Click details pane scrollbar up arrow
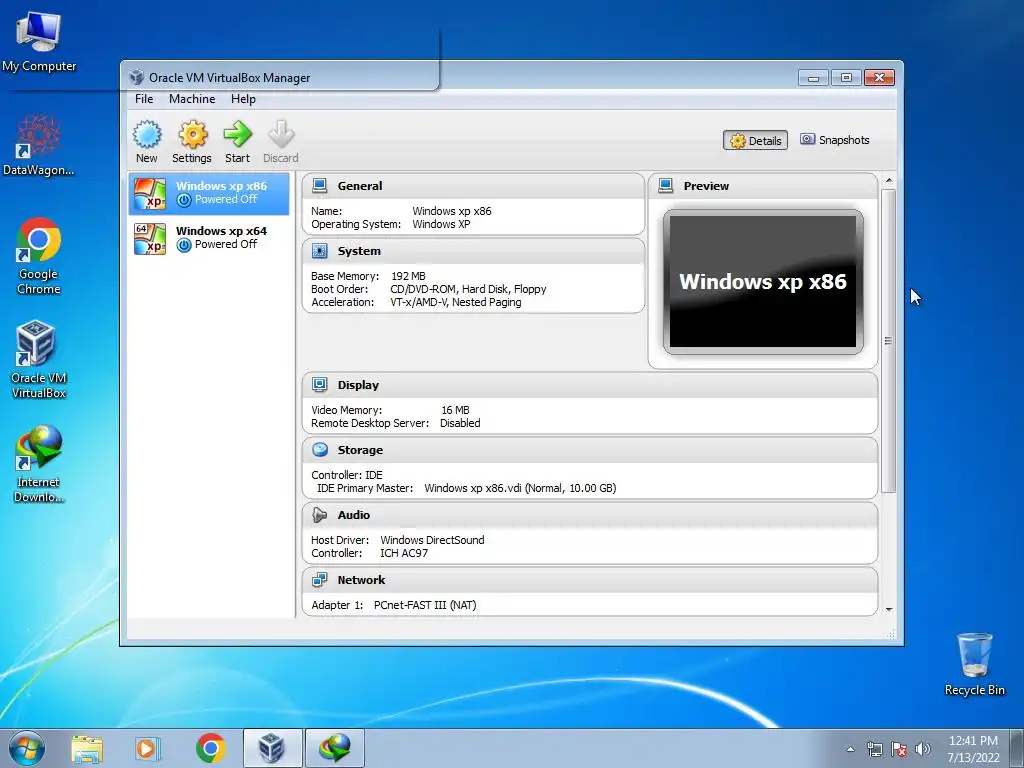The image size is (1024, 768). [888, 180]
